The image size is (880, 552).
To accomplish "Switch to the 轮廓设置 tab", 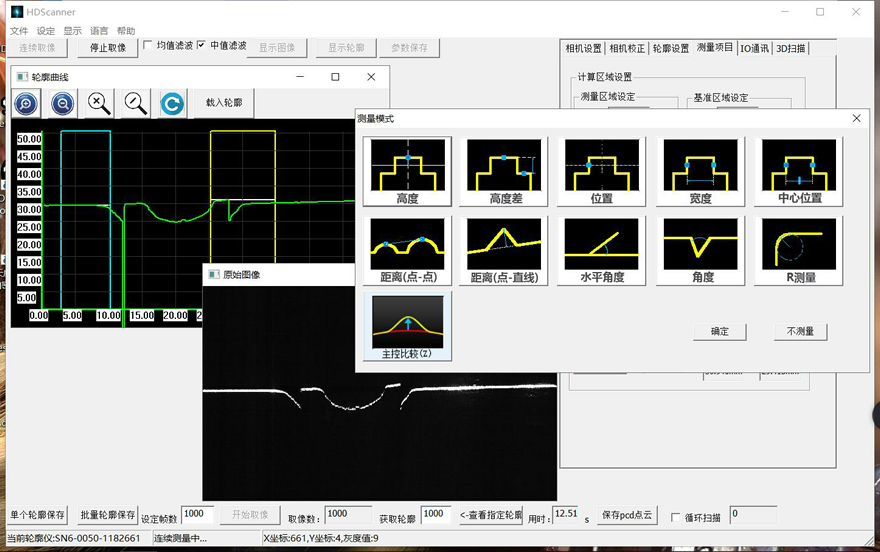I will click(x=671, y=49).
